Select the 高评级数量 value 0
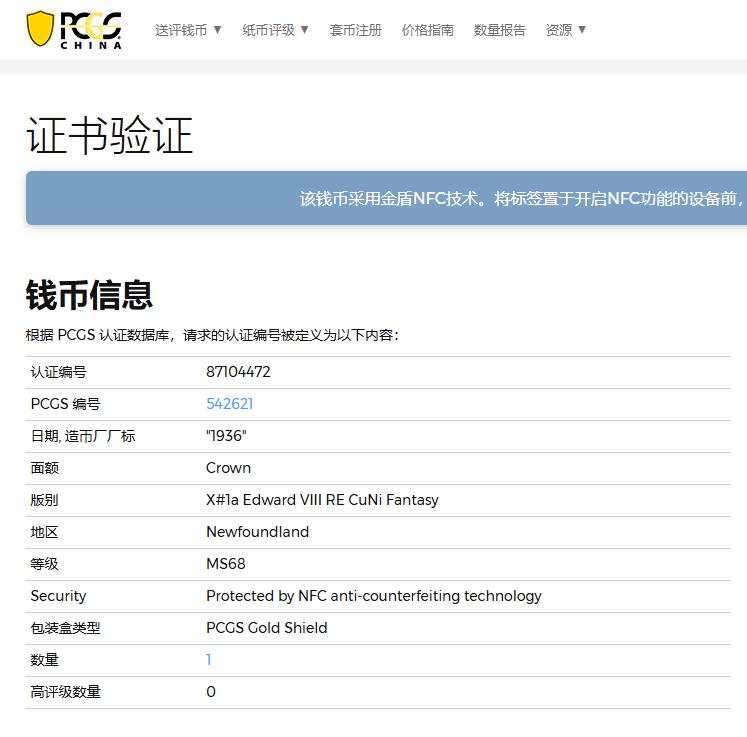747x737 pixels. click(211, 692)
